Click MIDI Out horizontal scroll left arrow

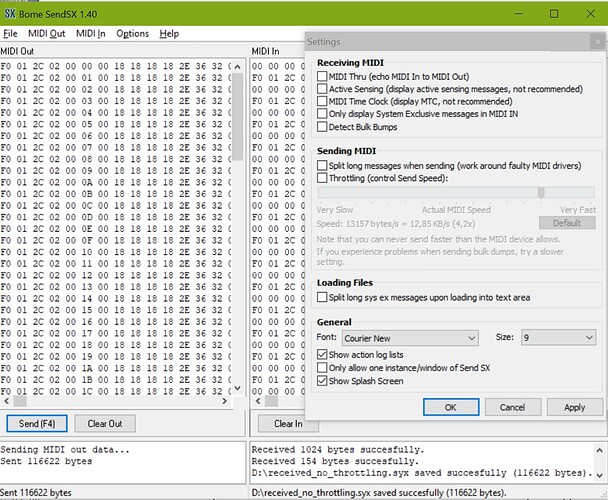pyautogui.click(x=6, y=401)
